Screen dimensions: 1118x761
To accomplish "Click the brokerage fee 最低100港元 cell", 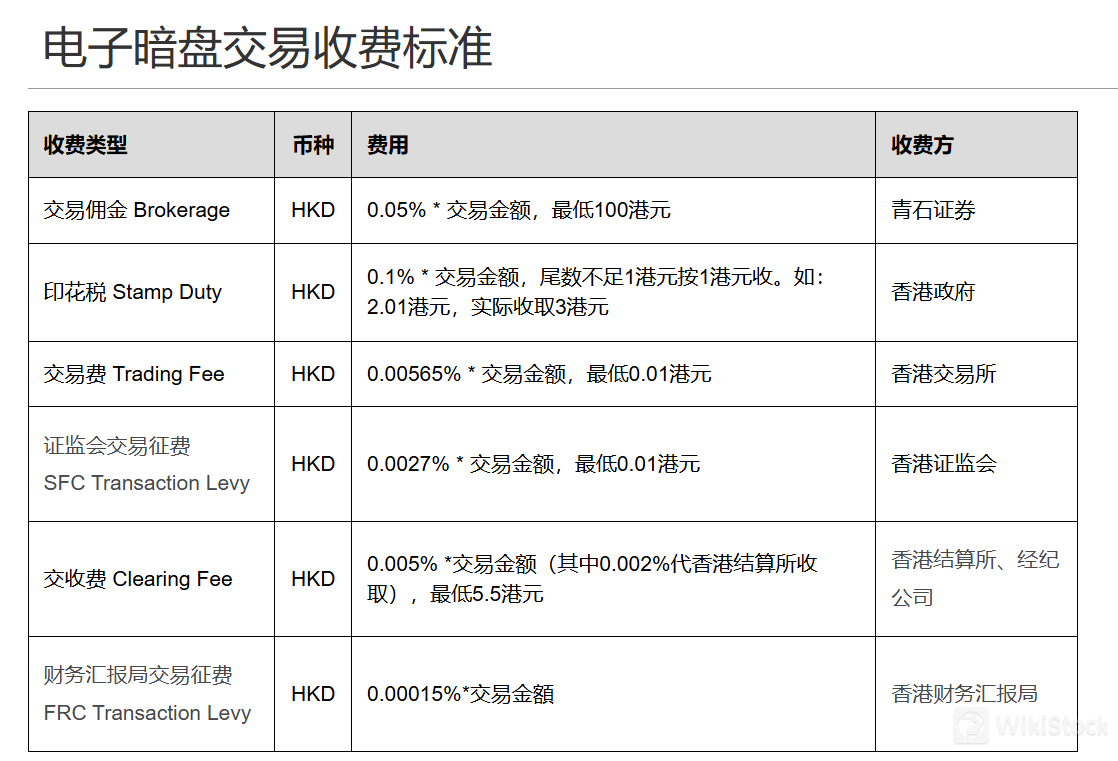I will [x=518, y=210].
